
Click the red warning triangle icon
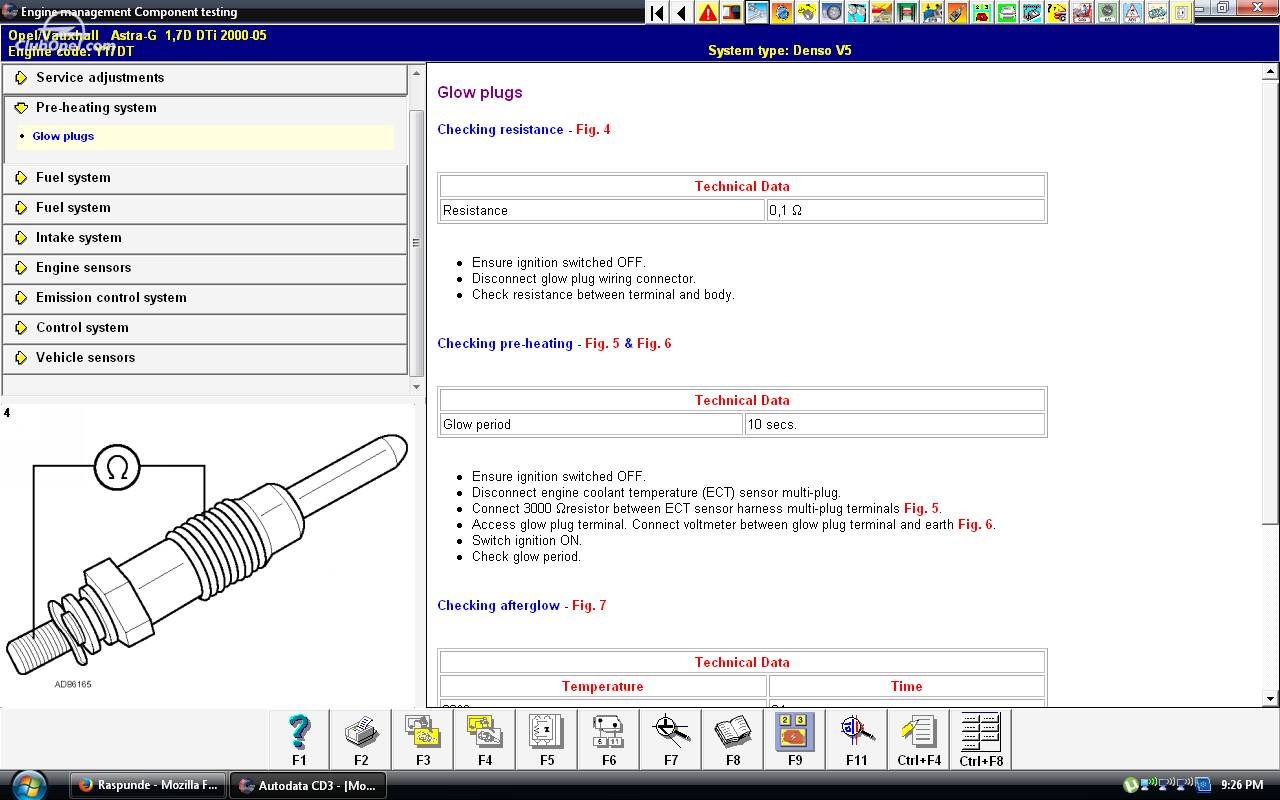point(707,13)
